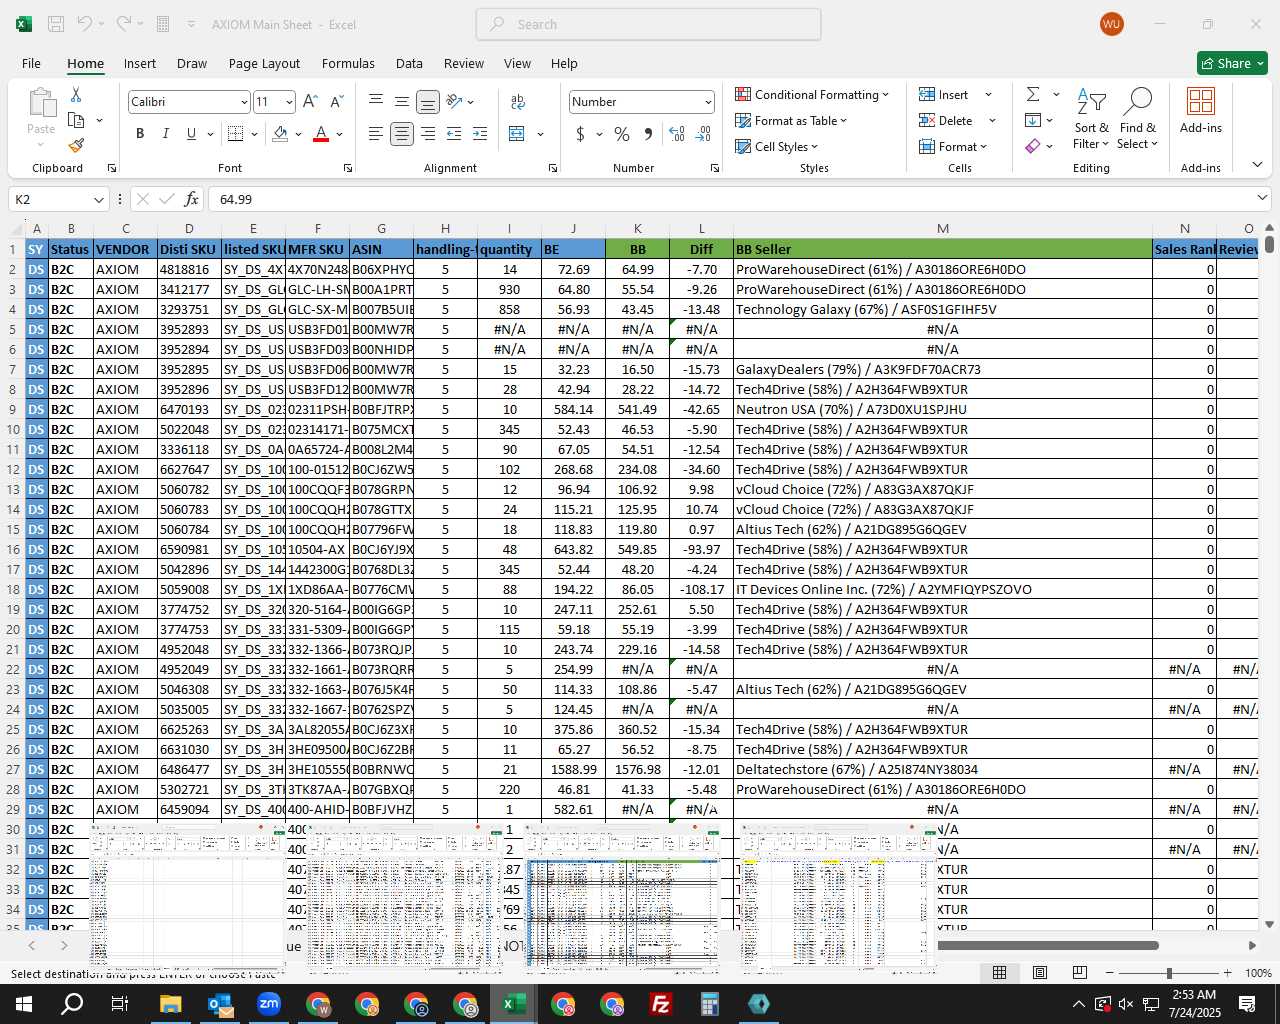Image resolution: width=1280 pixels, height=1024 pixels.
Task: Expand the Cell Styles menu
Action: [777, 146]
